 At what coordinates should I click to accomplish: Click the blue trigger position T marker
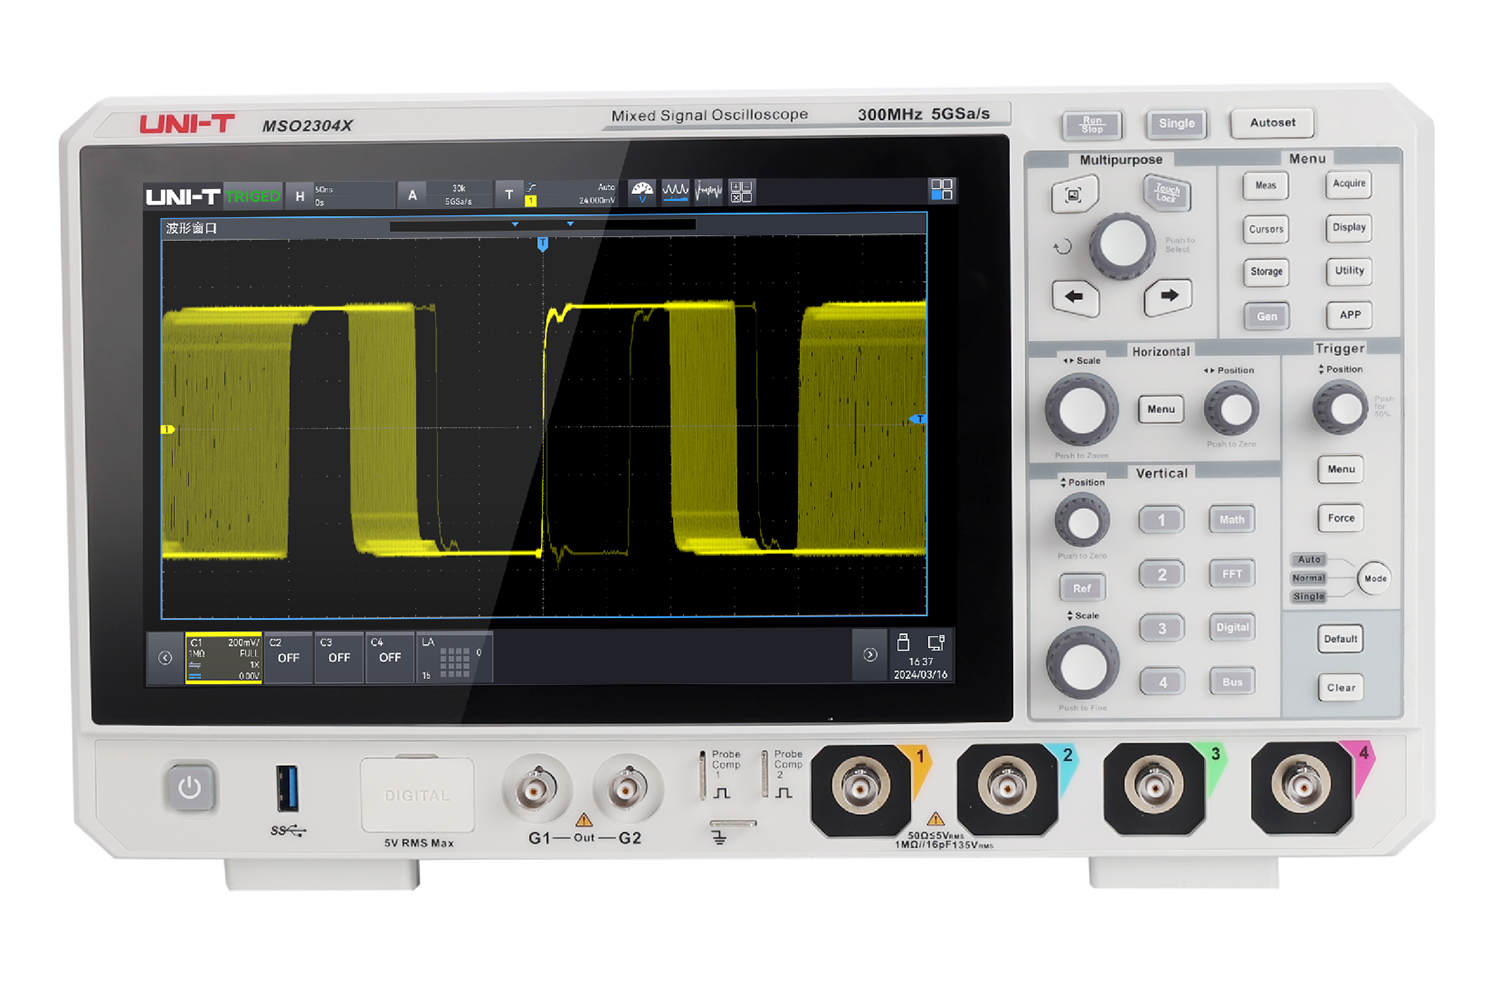point(543,243)
